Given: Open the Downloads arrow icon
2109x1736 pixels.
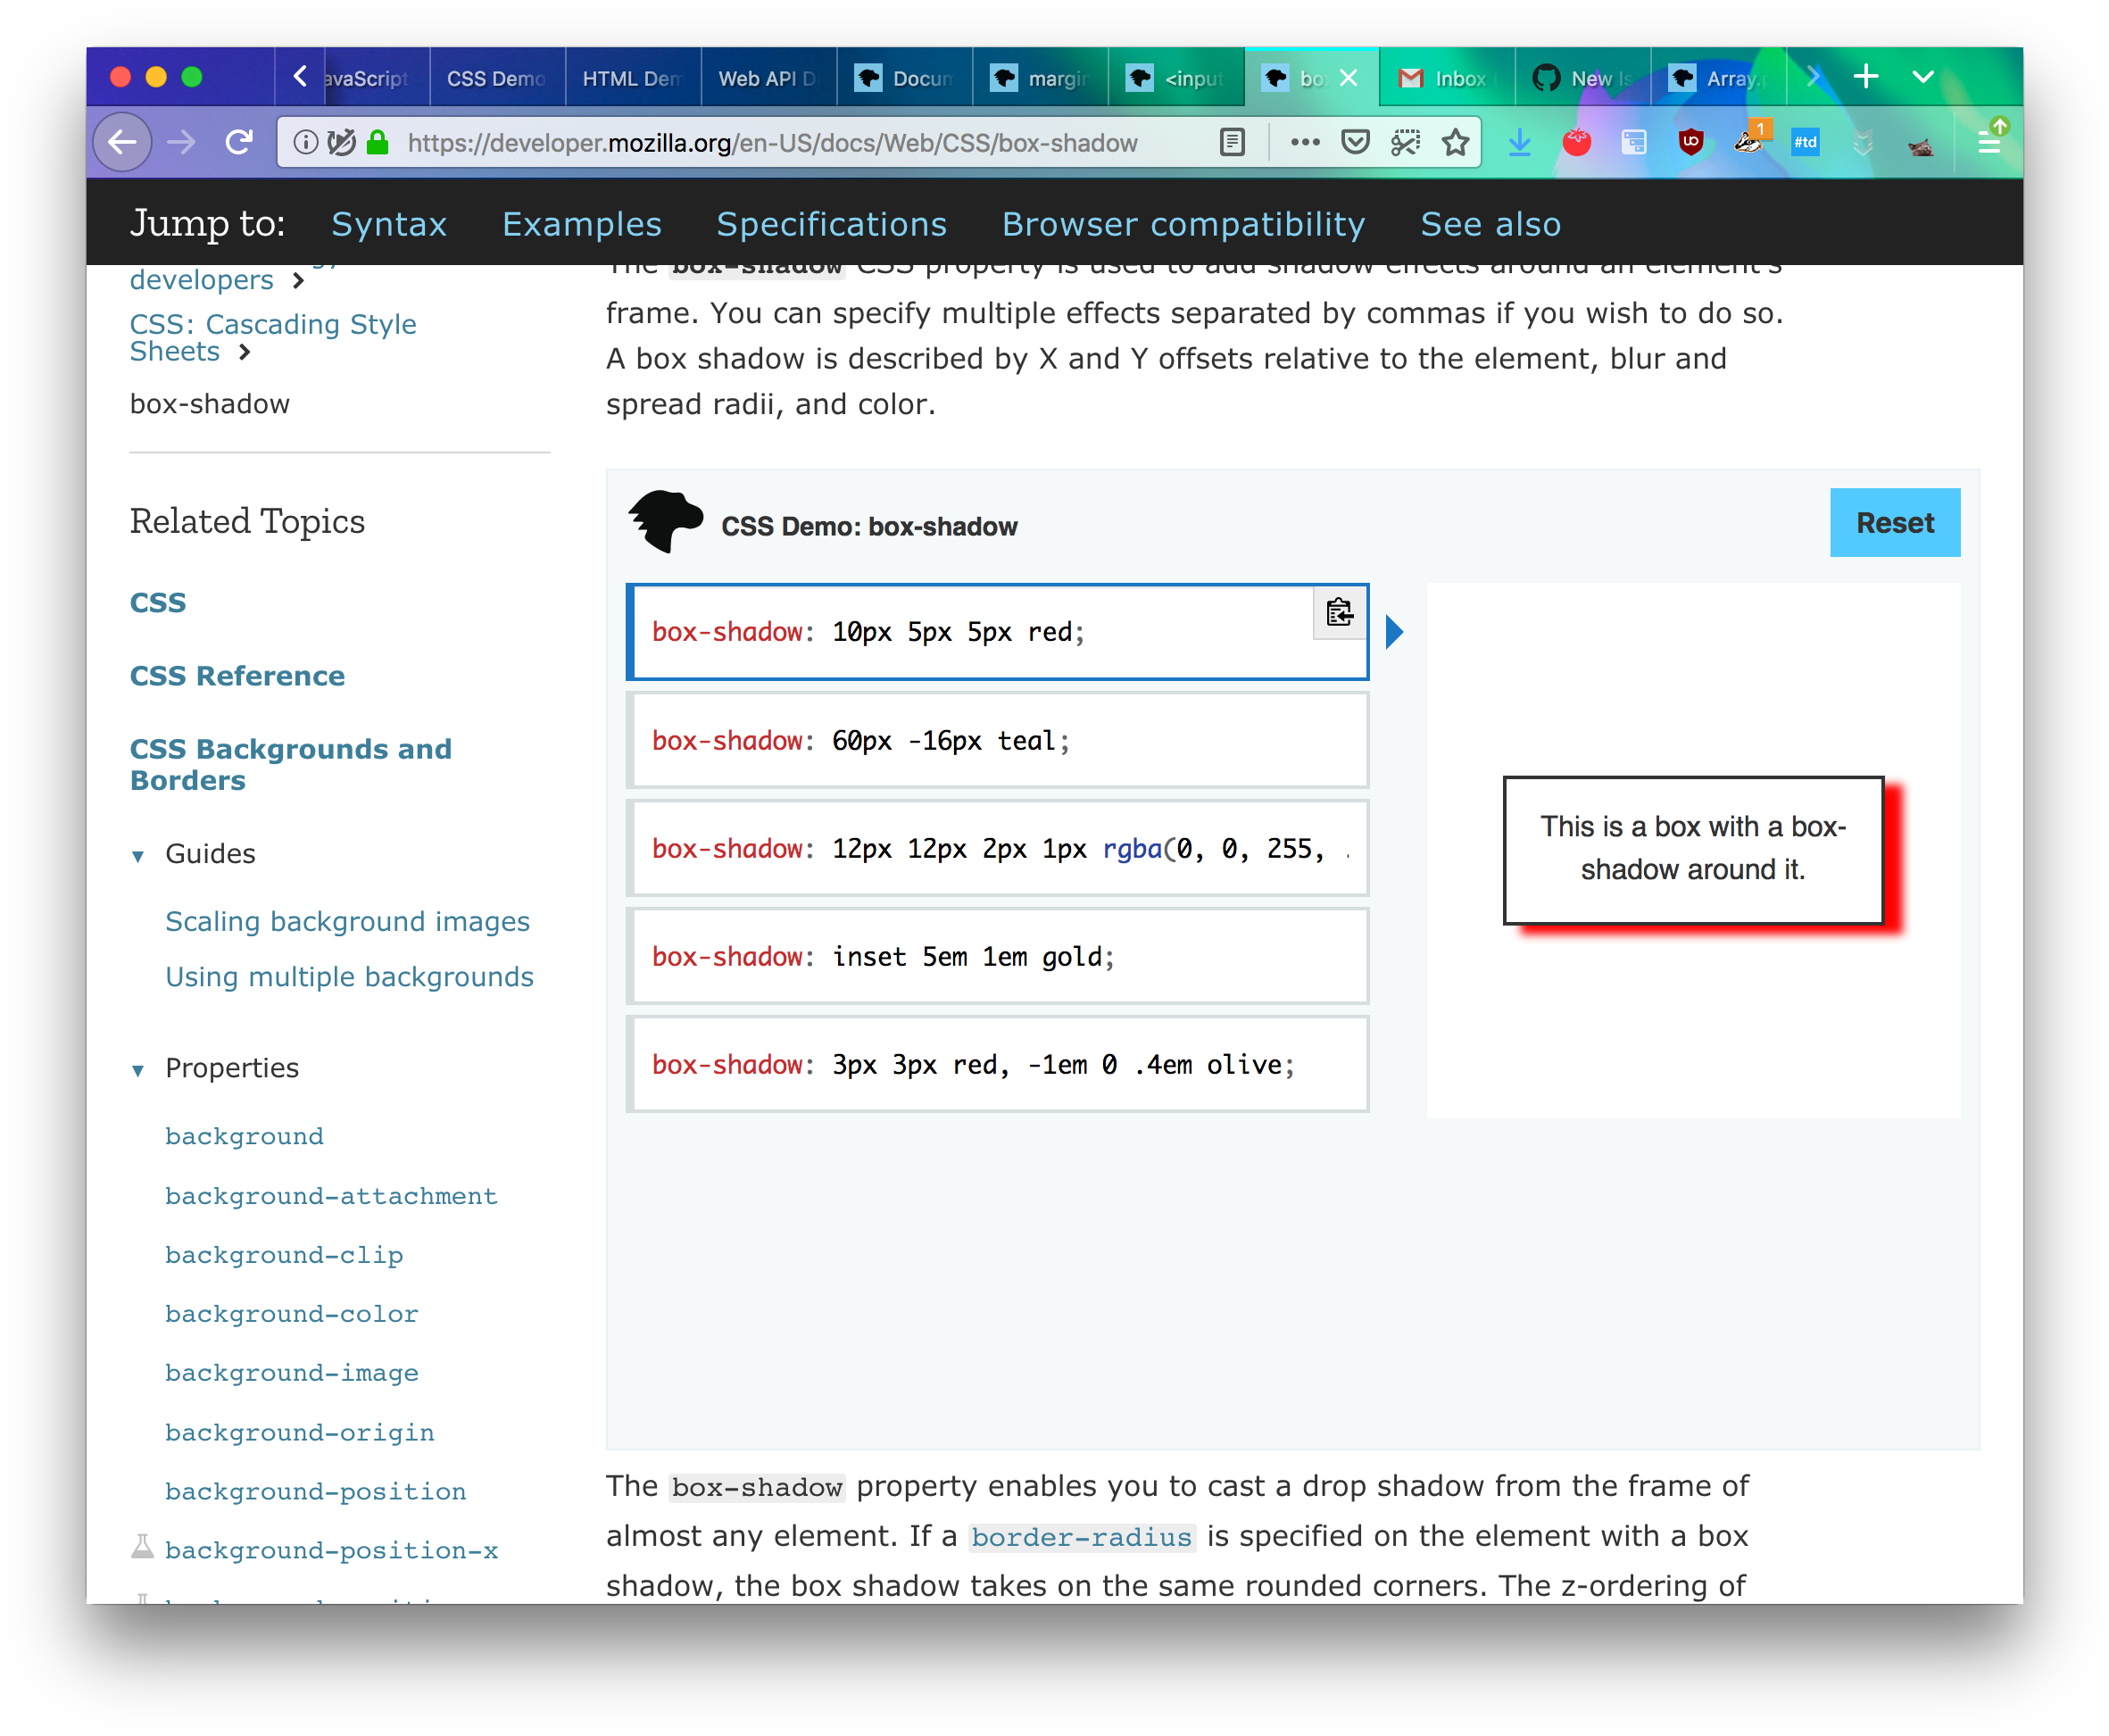Looking at the screenshot, I should pos(1519,143).
